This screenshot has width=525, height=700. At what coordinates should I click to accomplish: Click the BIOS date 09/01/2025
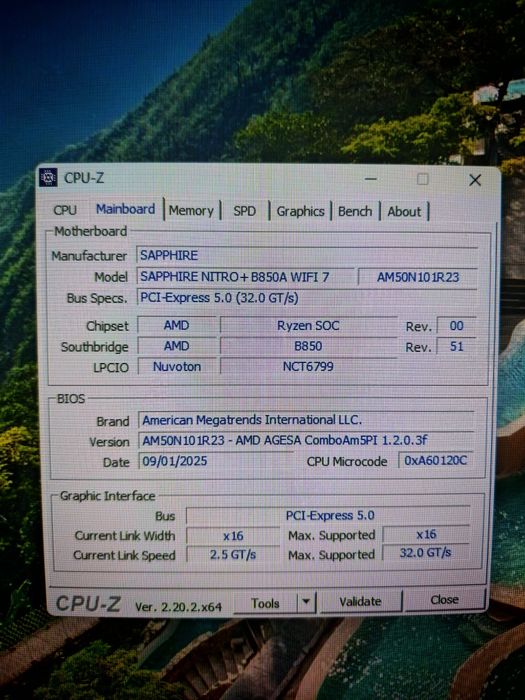tap(216, 461)
